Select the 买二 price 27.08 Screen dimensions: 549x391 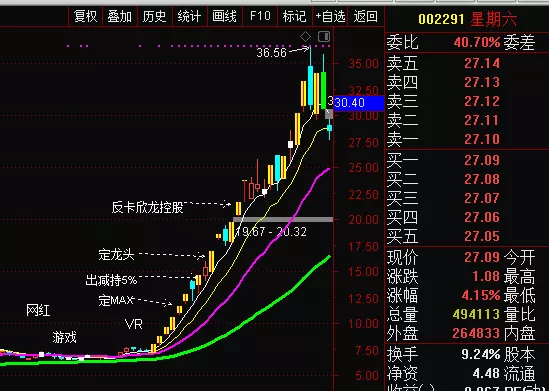pyautogui.click(x=482, y=179)
